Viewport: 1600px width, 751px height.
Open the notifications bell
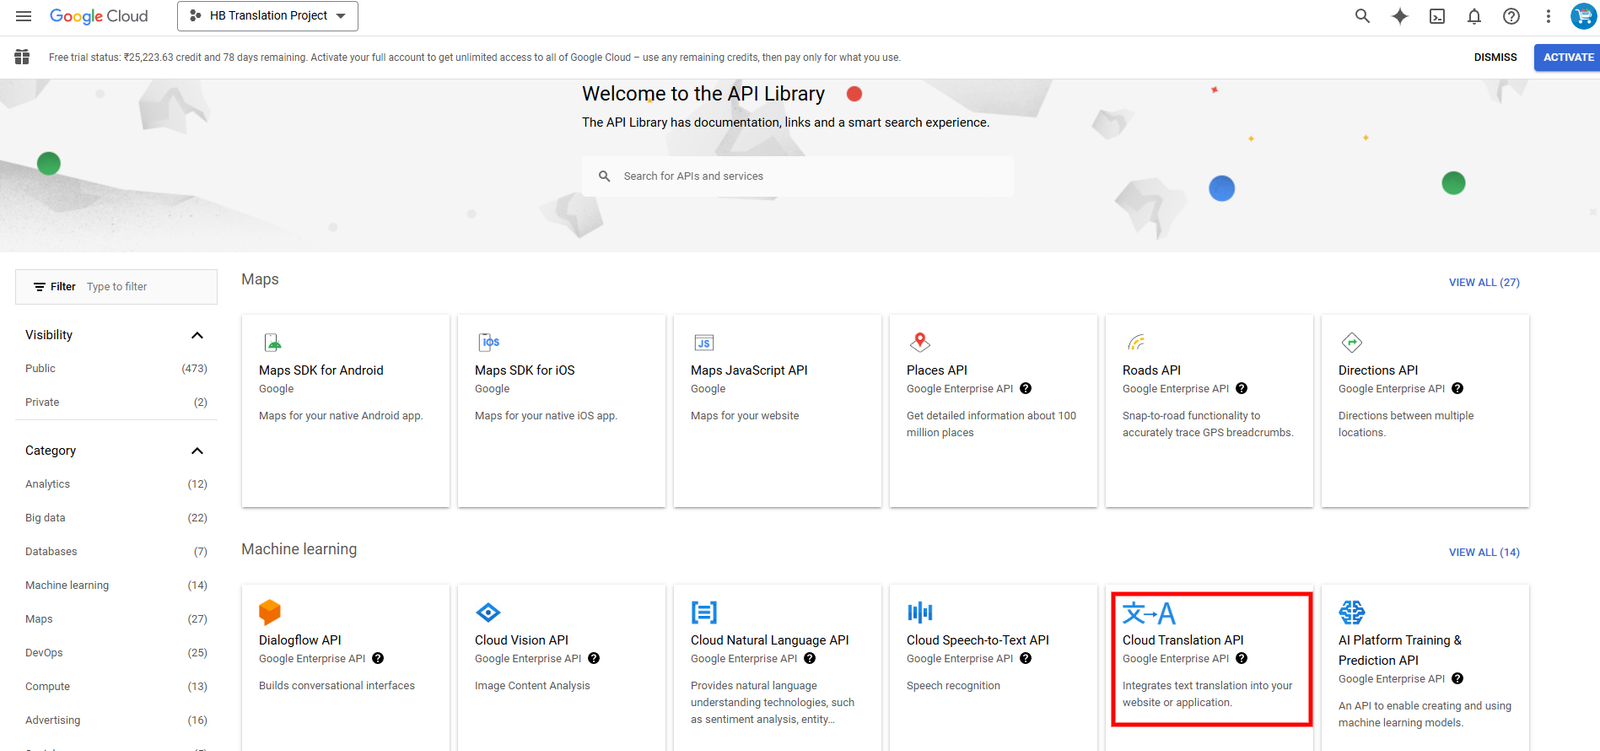[x=1474, y=16]
